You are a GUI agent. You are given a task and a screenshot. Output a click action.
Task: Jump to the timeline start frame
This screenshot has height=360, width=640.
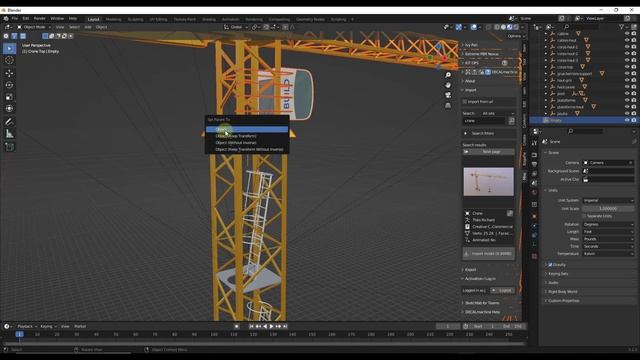click(x=251, y=327)
